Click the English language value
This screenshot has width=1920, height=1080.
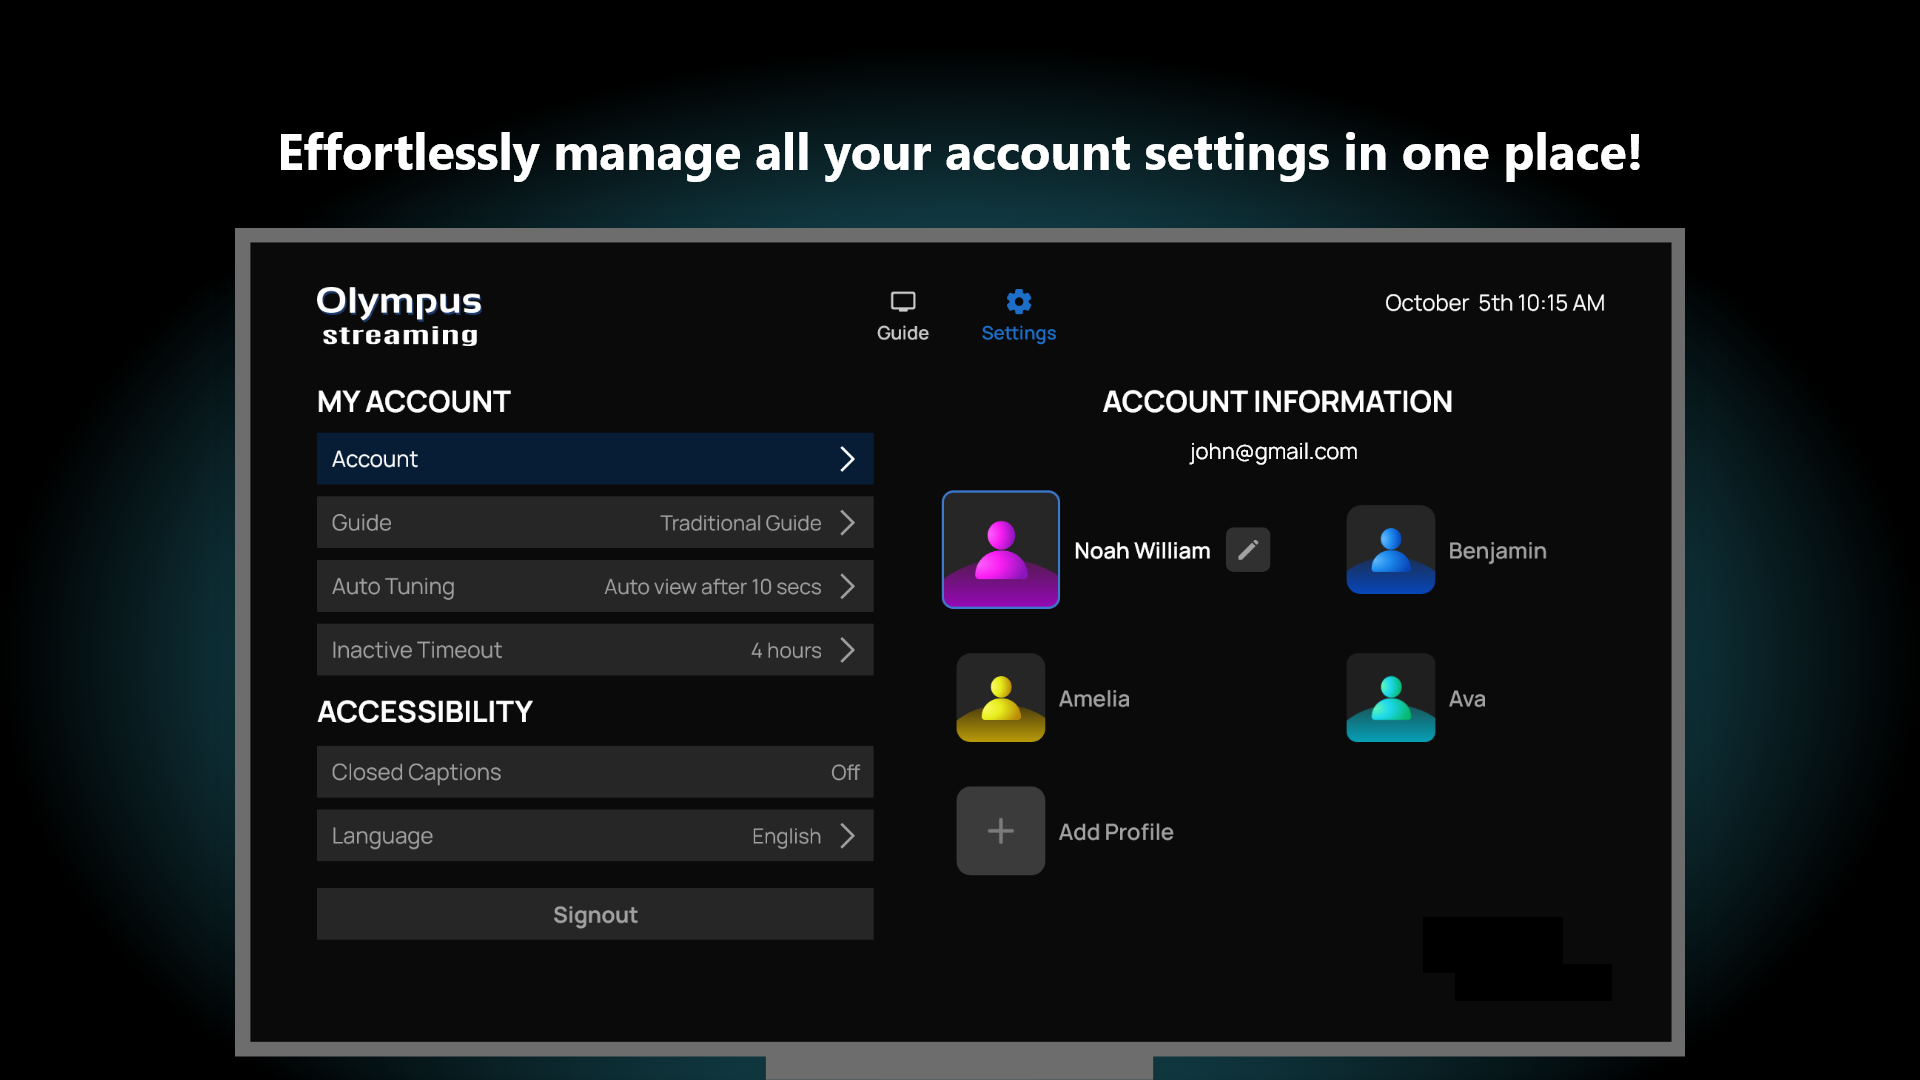coord(786,837)
